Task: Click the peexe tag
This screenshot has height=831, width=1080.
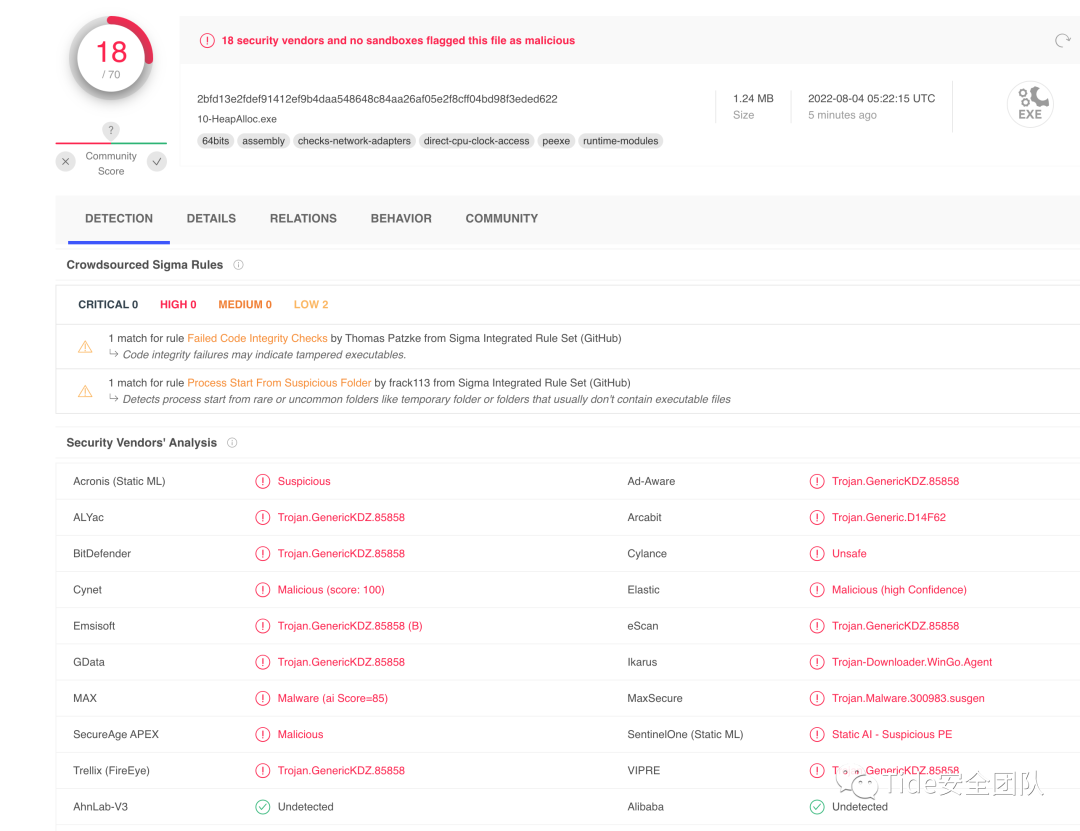Action: click(x=556, y=141)
